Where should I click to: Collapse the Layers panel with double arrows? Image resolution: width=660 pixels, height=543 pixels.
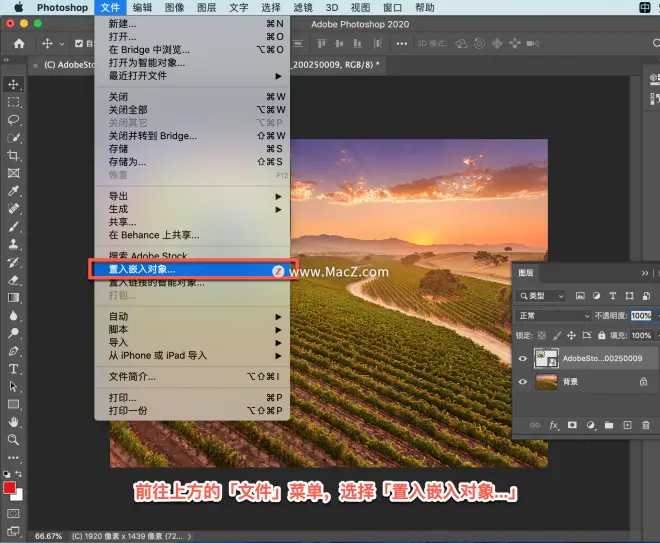click(x=644, y=273)
